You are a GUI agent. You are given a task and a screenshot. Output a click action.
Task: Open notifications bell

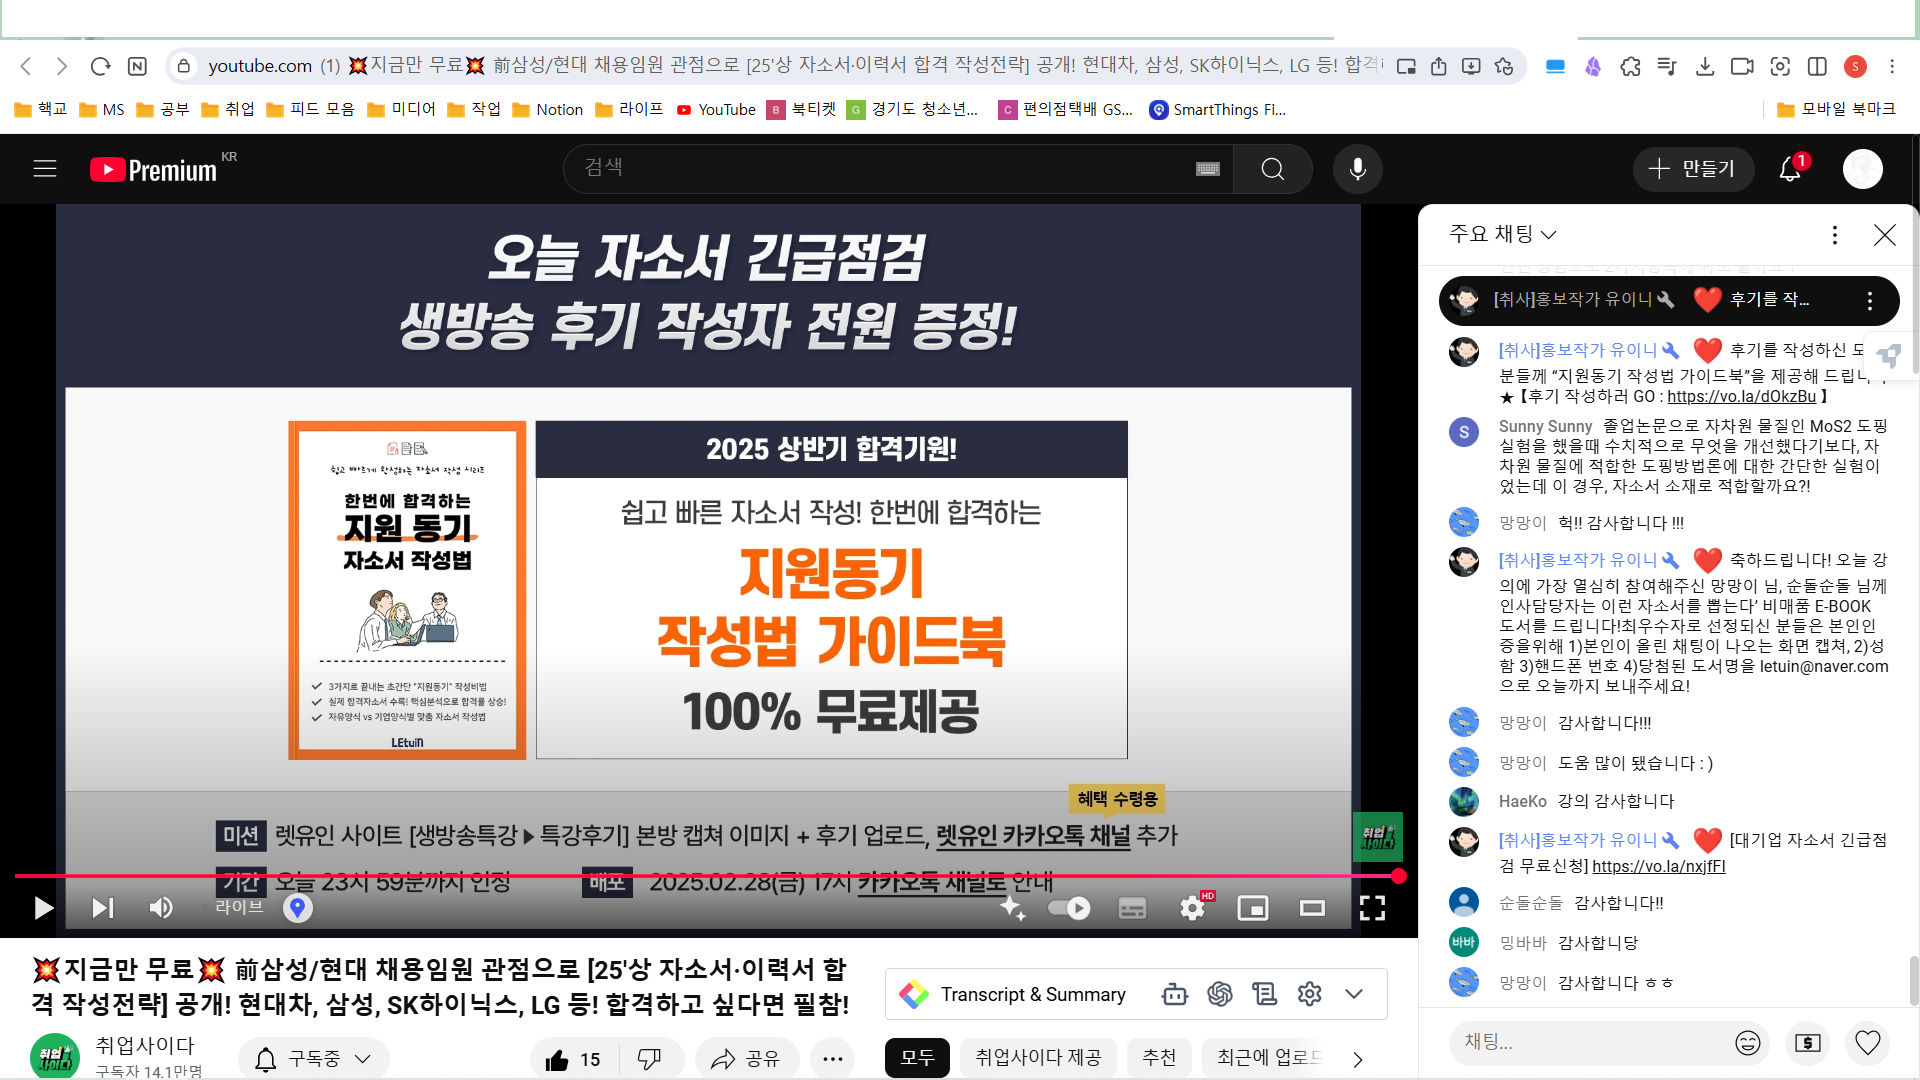click(x=1790, y=169)
